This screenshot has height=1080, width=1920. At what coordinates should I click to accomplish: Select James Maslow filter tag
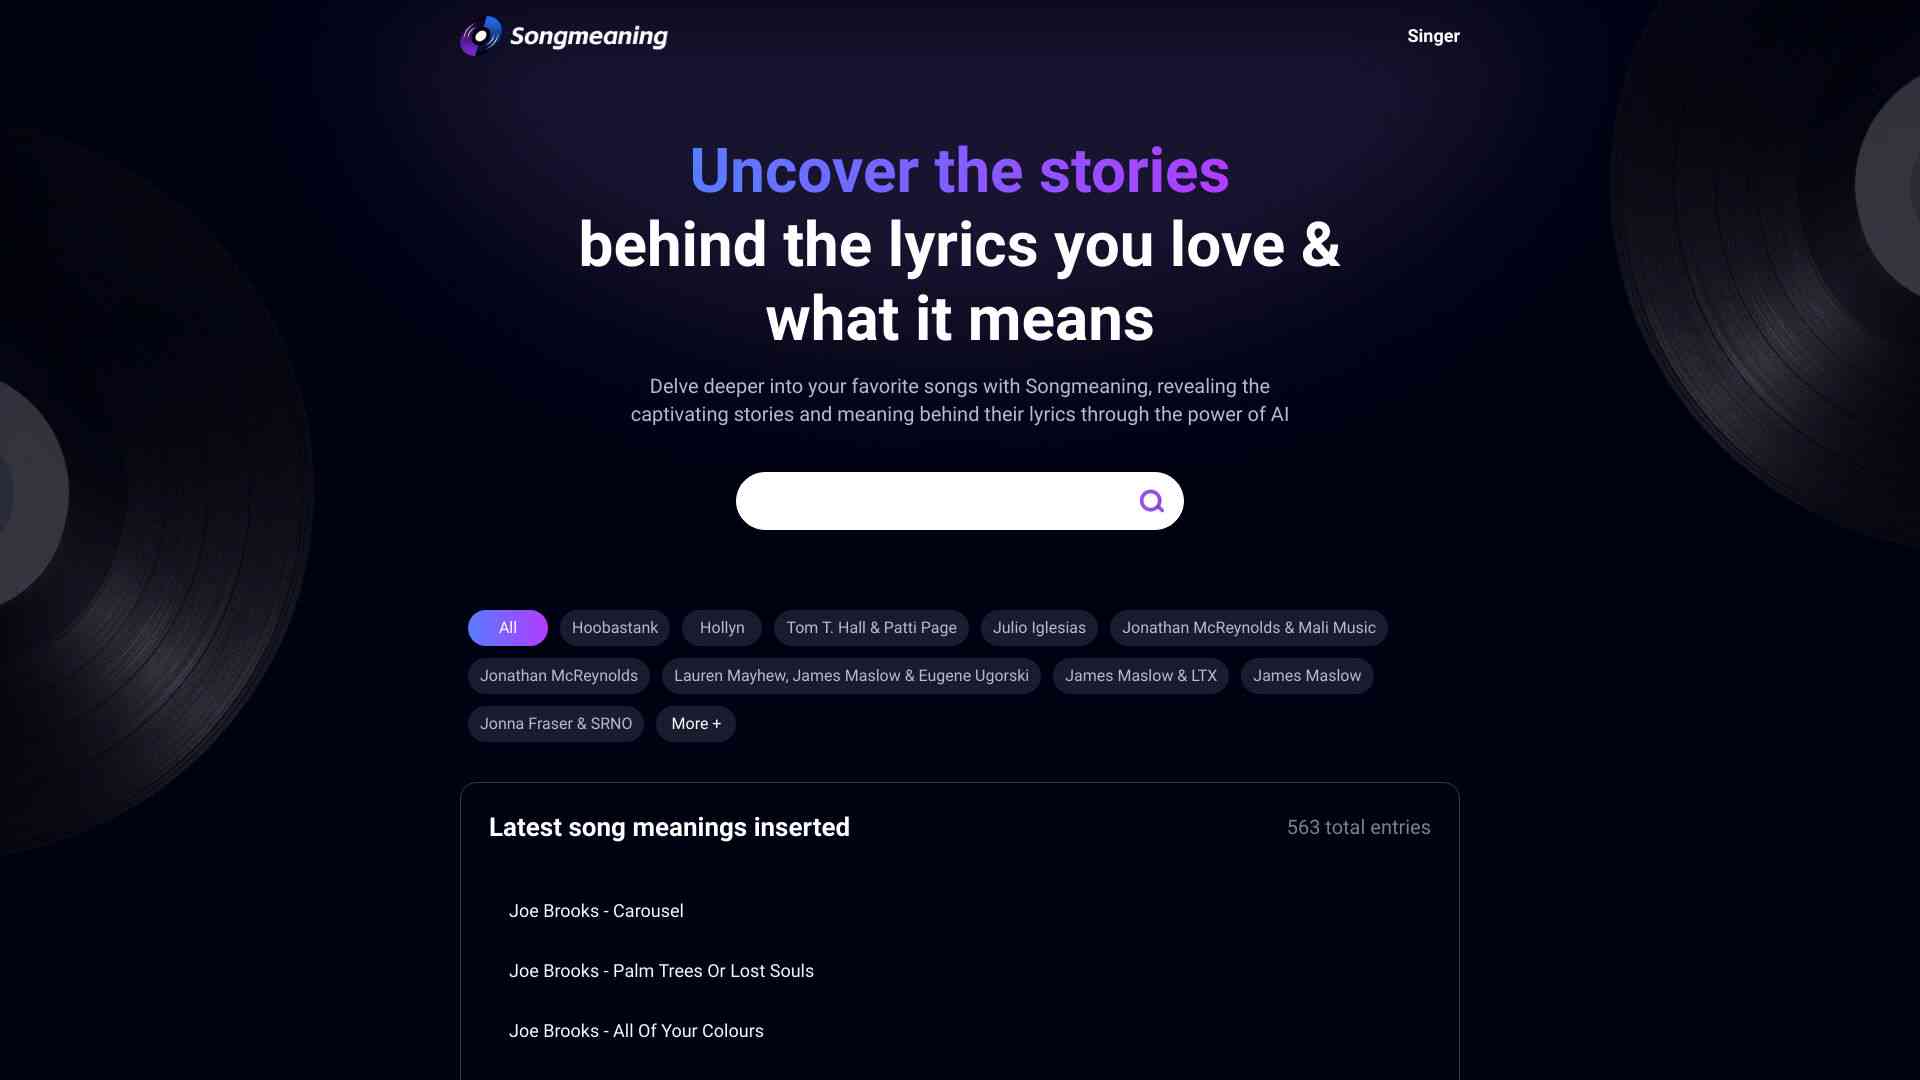(1305, 676)
